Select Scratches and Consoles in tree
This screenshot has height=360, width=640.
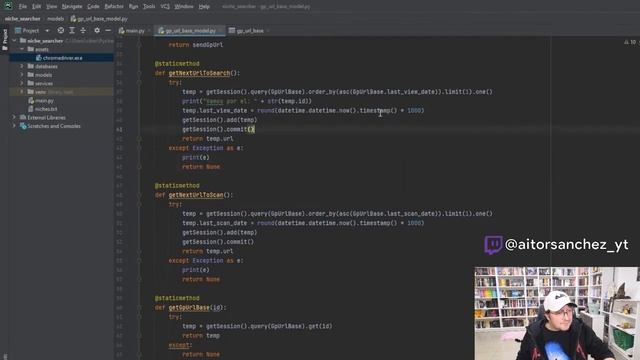54,126
